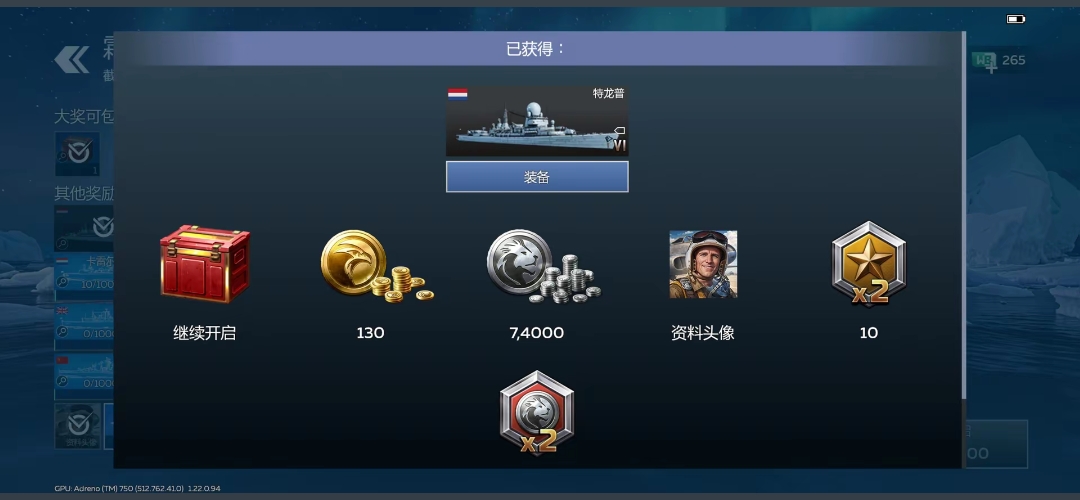The height and width of the screenshot is (500, 1080).
Task: Click the red crate to continue opening
Action: click(x=205, y=264)
